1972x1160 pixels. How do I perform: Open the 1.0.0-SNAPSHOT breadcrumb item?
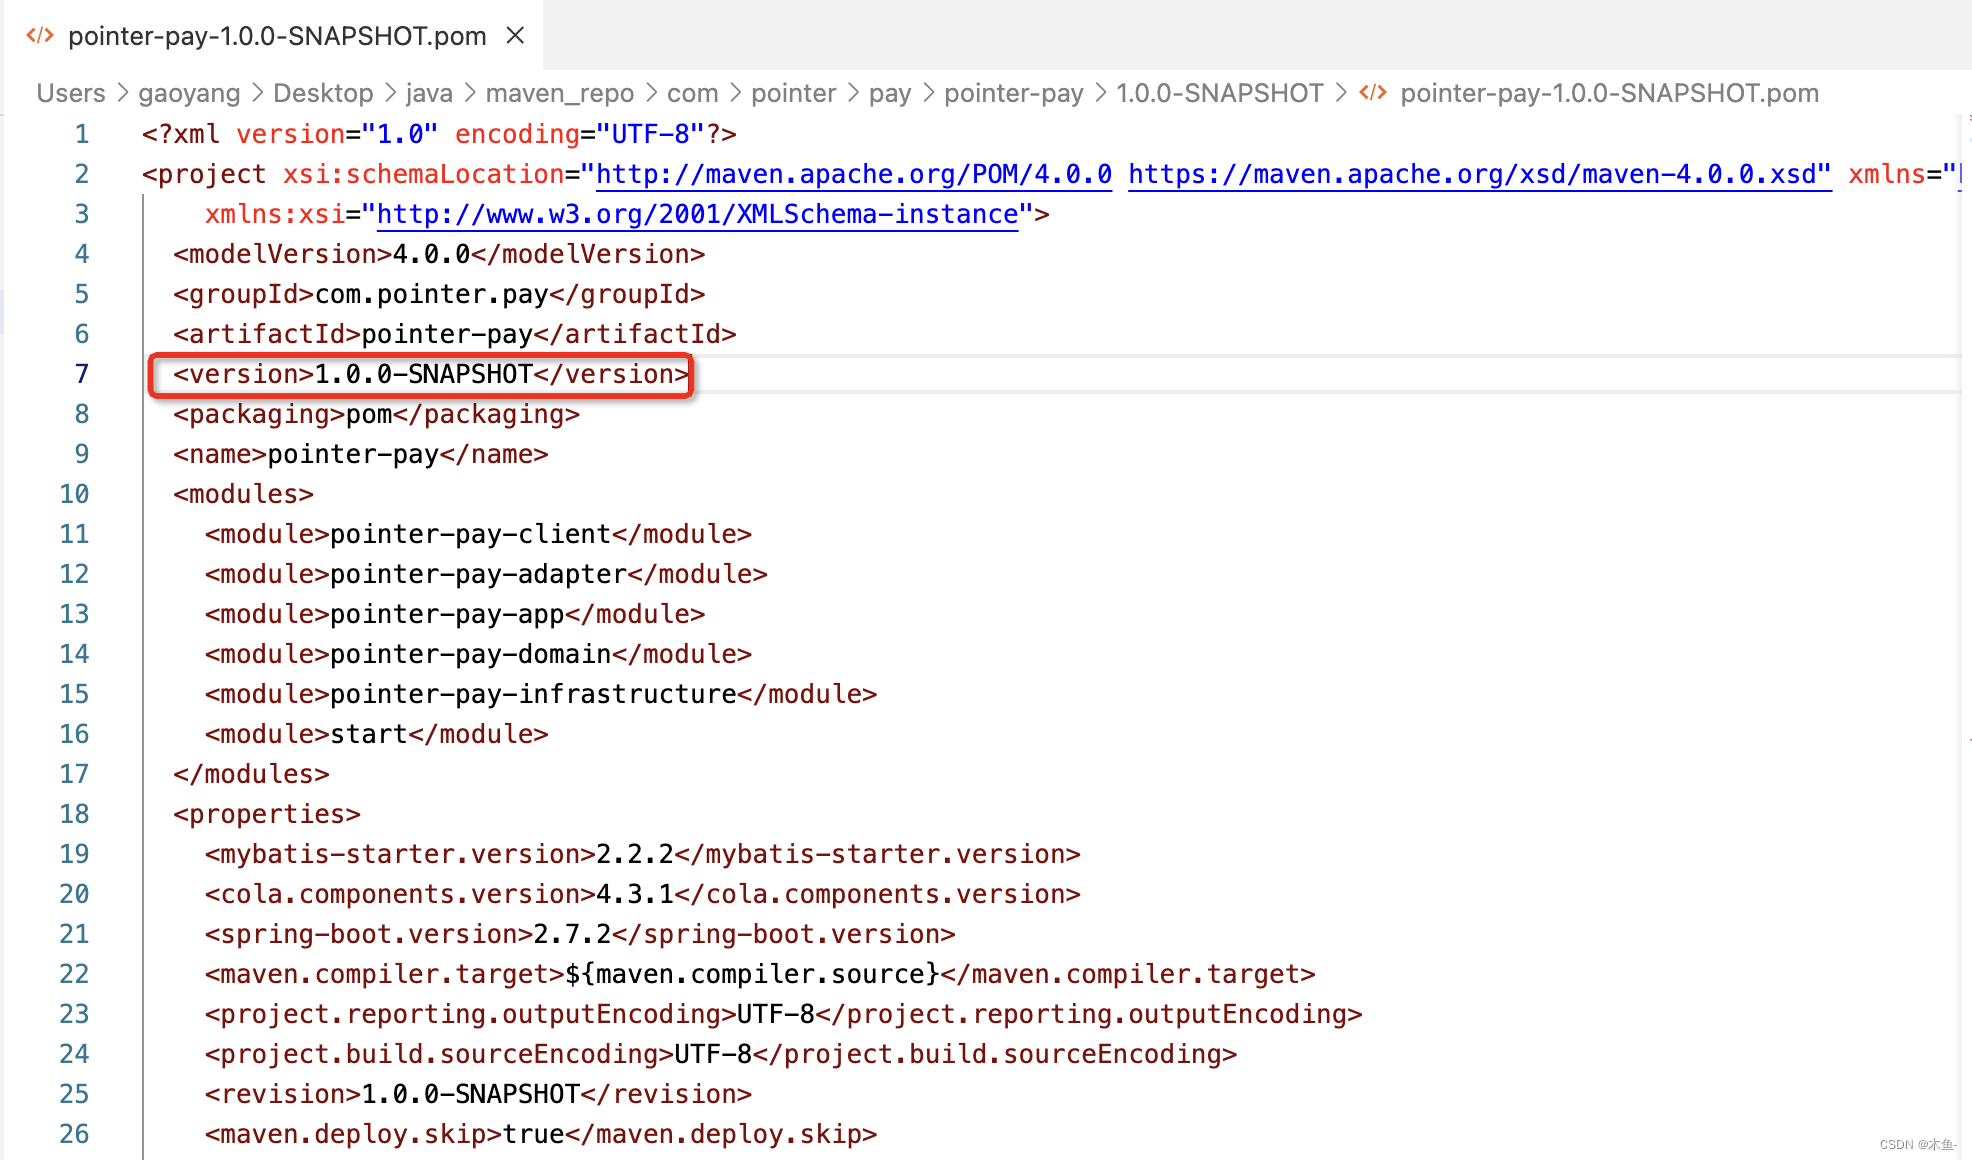1220,92
